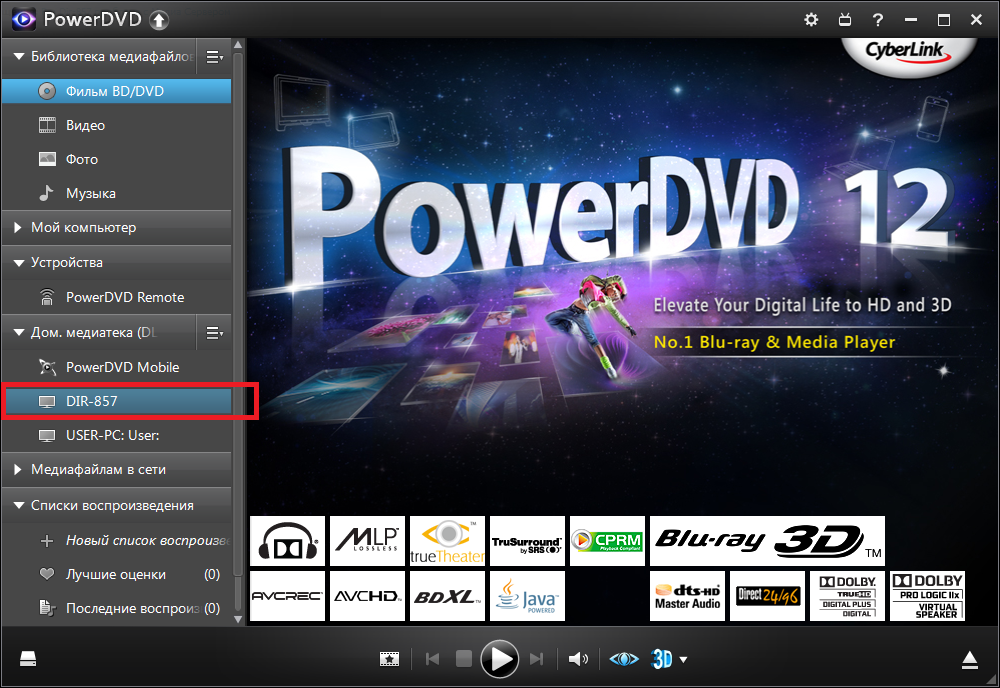Mute the volume speaker icon
This screenshot has height=688, width=1000.
click(578, 659)
